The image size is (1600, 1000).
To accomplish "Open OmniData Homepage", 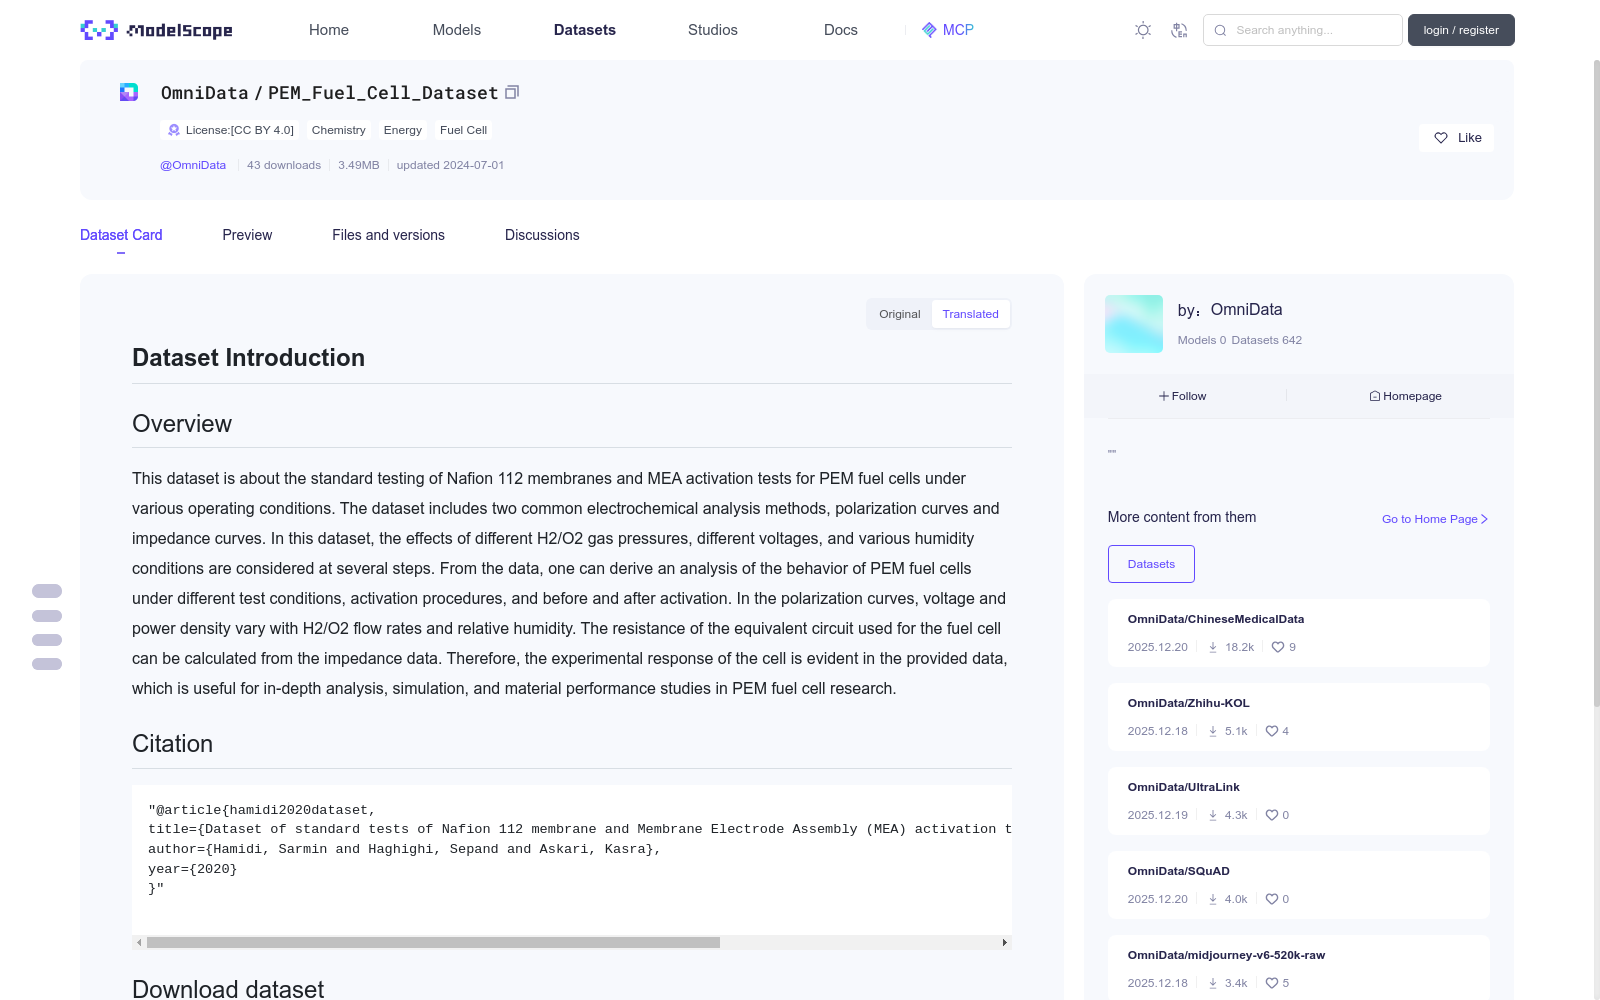I will point(1406,396).
